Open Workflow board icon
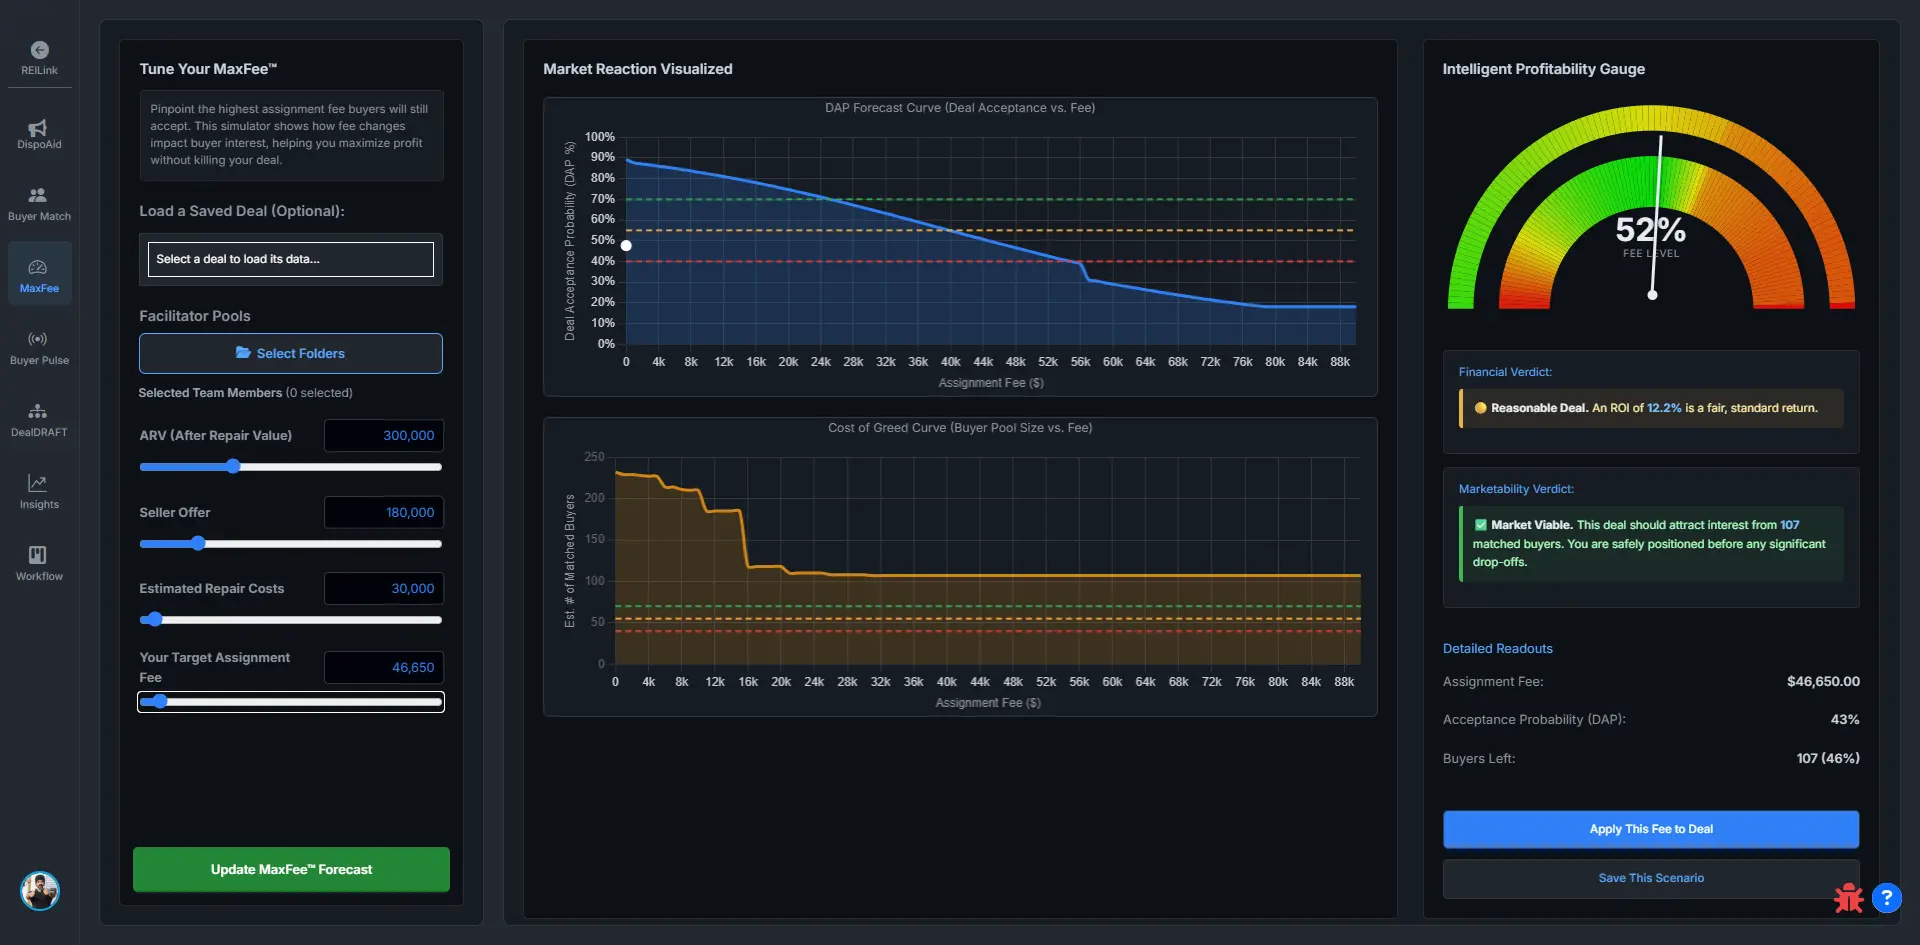The width and height of the screenshot is (1920, 945). click(38, 555)
